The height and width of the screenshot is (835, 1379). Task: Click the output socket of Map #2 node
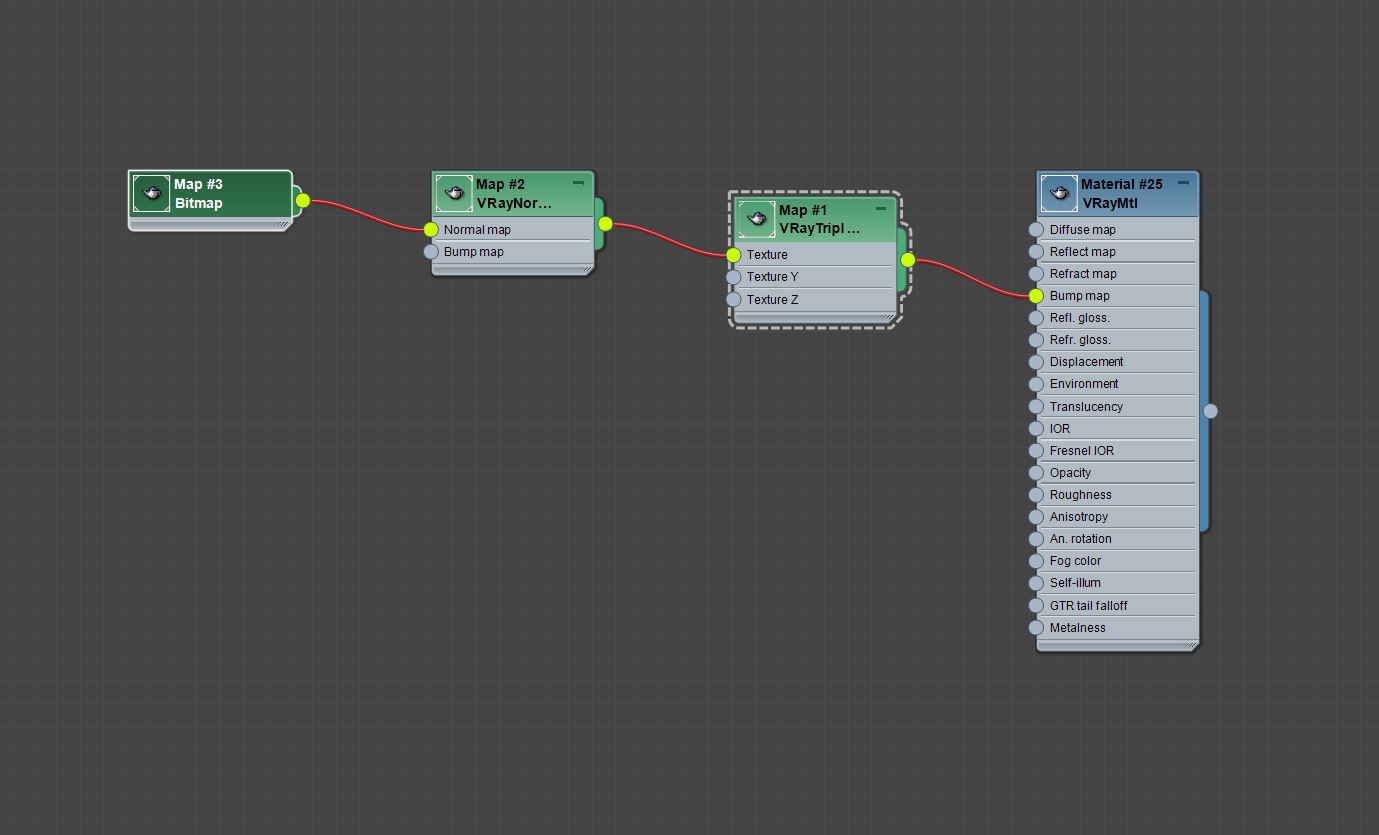(x=605, y=224)
